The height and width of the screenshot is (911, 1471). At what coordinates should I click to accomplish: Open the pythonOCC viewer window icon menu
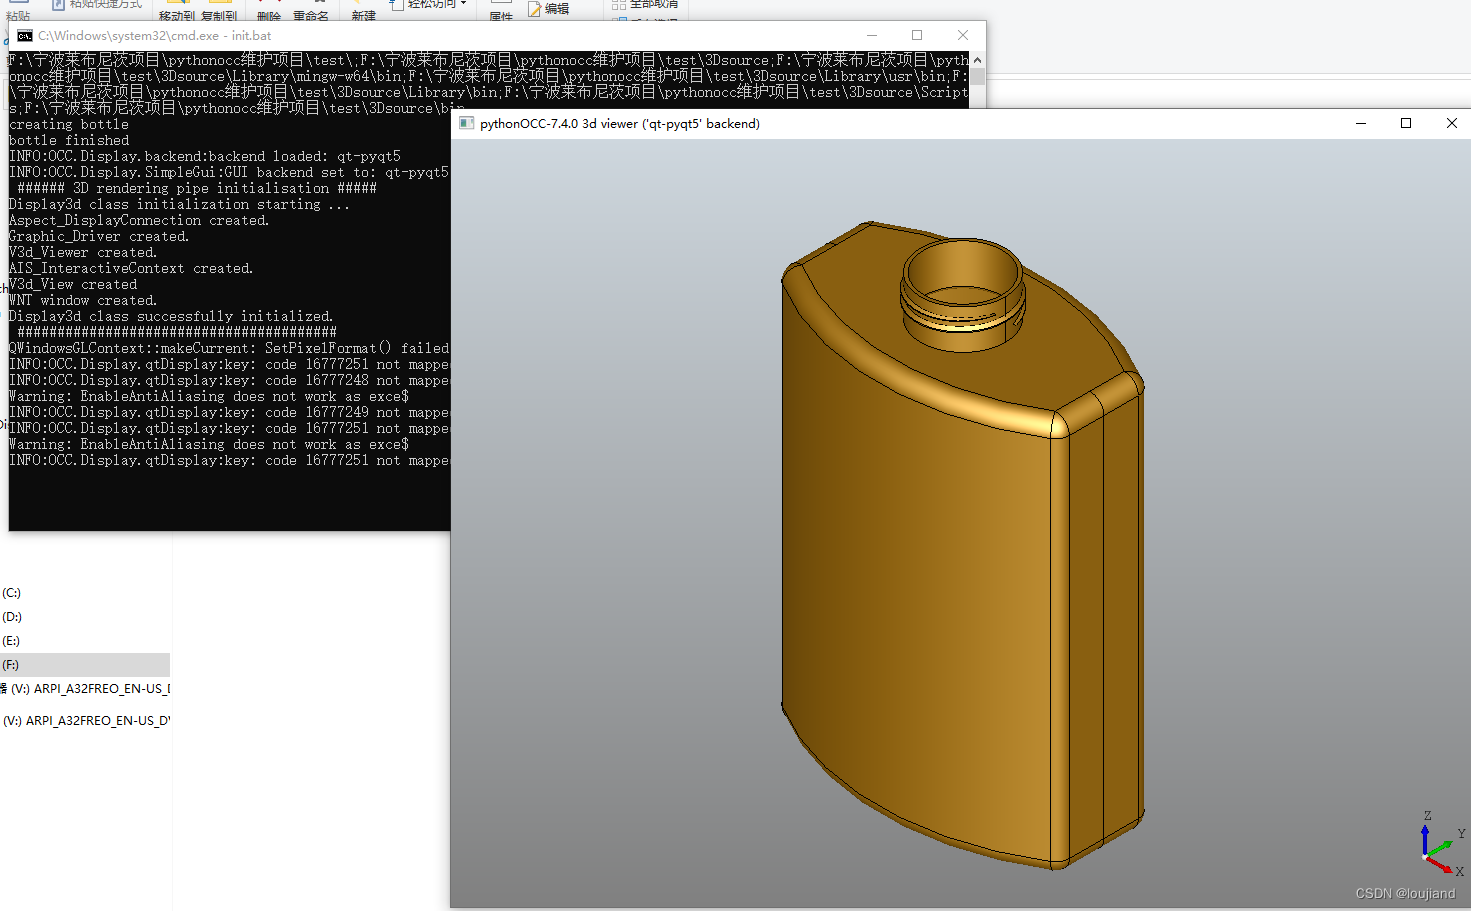466,123
